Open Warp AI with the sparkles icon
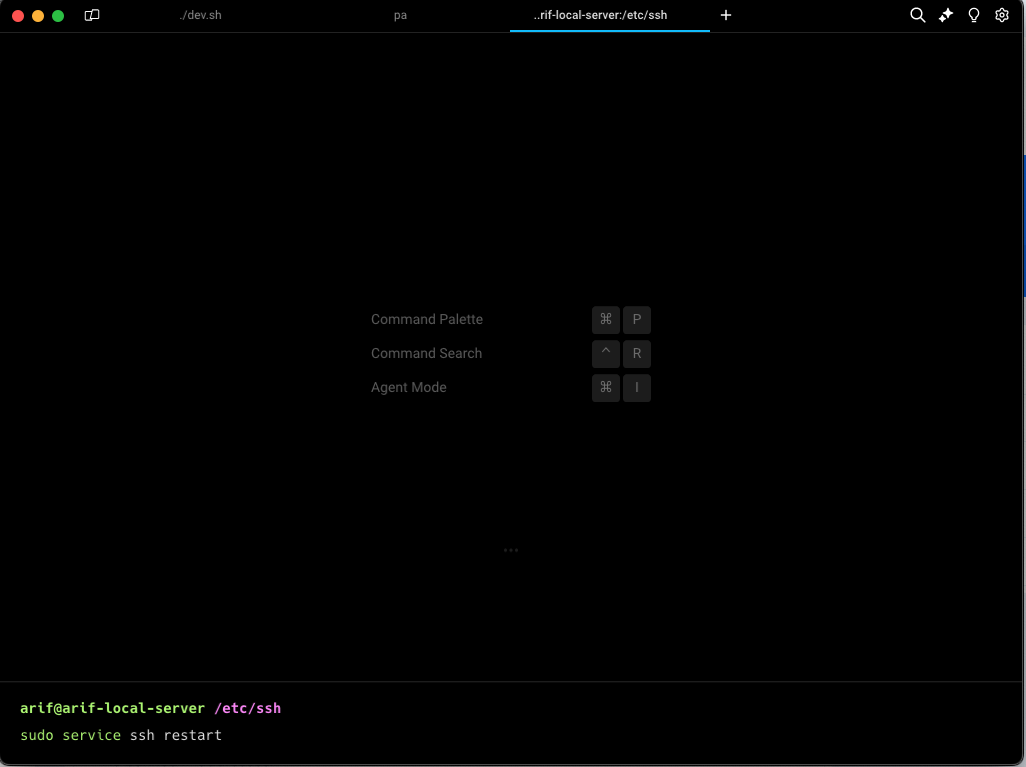Screen dimensions: 1026x767 click(x=945, y=15)
